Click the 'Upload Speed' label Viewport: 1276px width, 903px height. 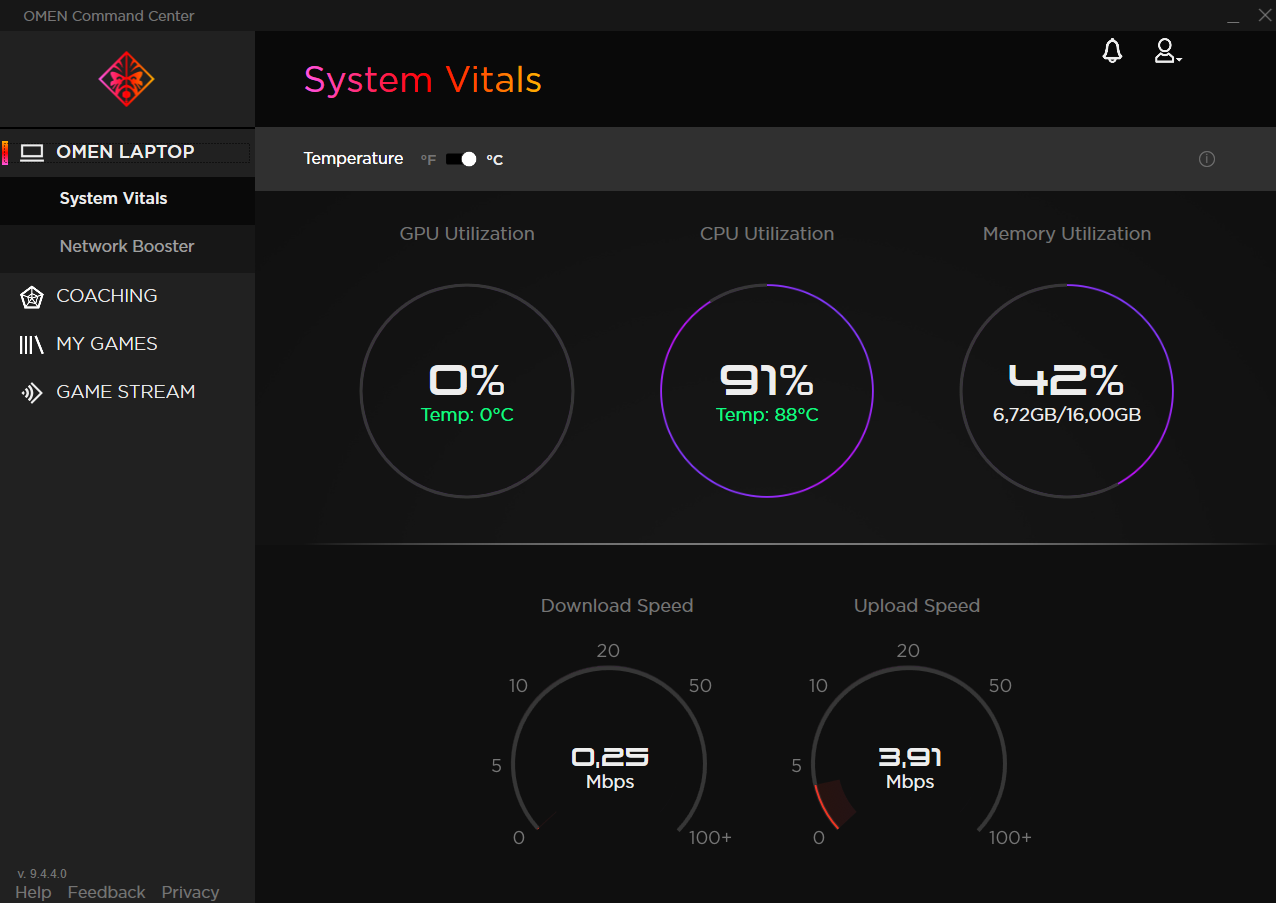917,606
